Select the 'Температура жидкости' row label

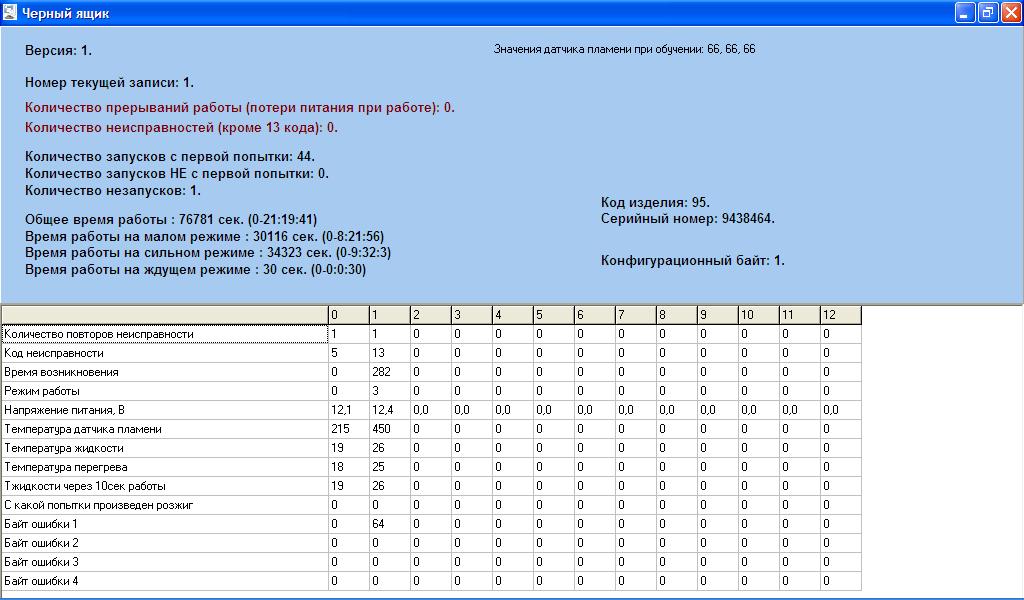[165, 448]
